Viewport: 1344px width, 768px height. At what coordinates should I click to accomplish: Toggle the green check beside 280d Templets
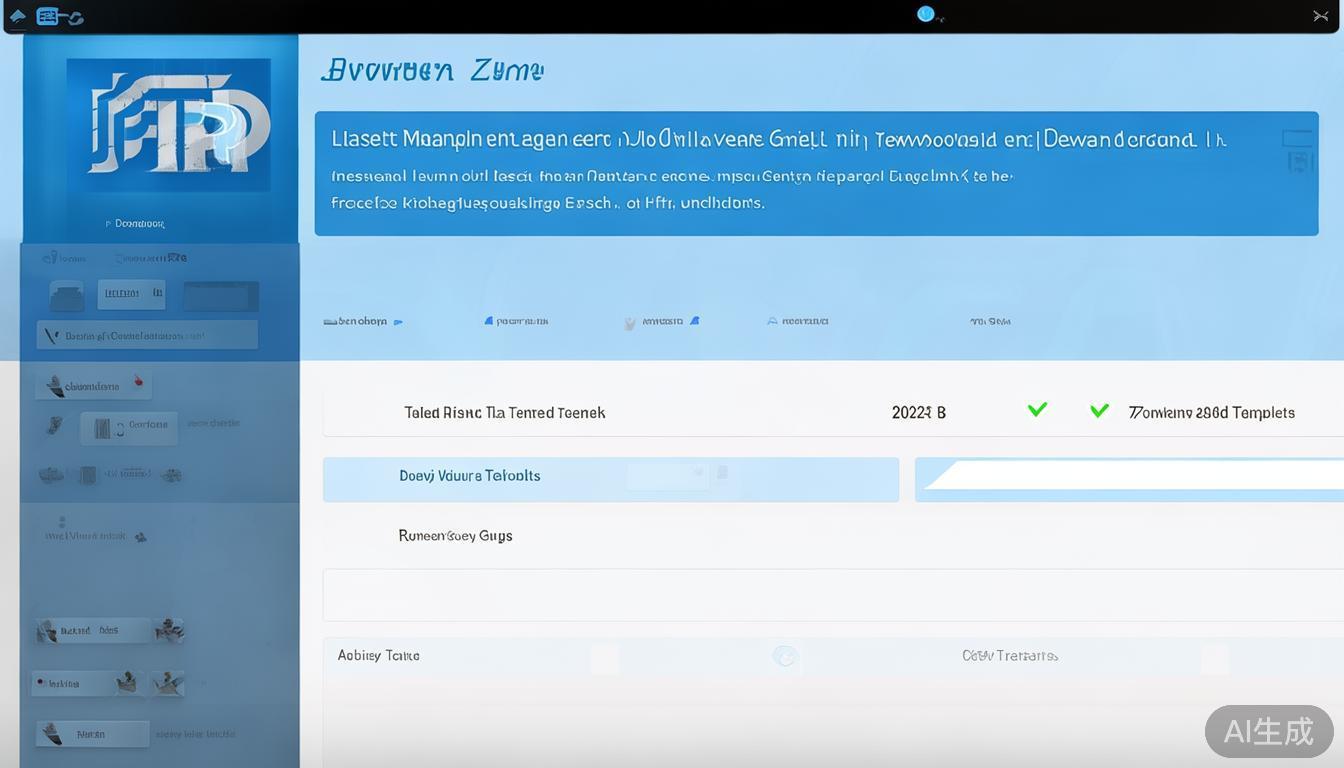point(1099,411)
